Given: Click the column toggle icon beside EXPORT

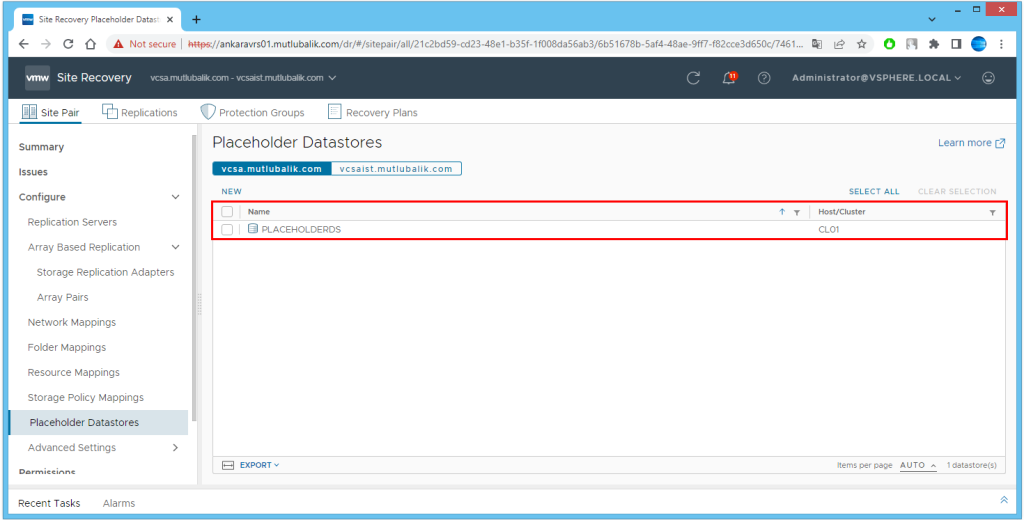Looking at the screenshot, I should (x=228, y=465).
